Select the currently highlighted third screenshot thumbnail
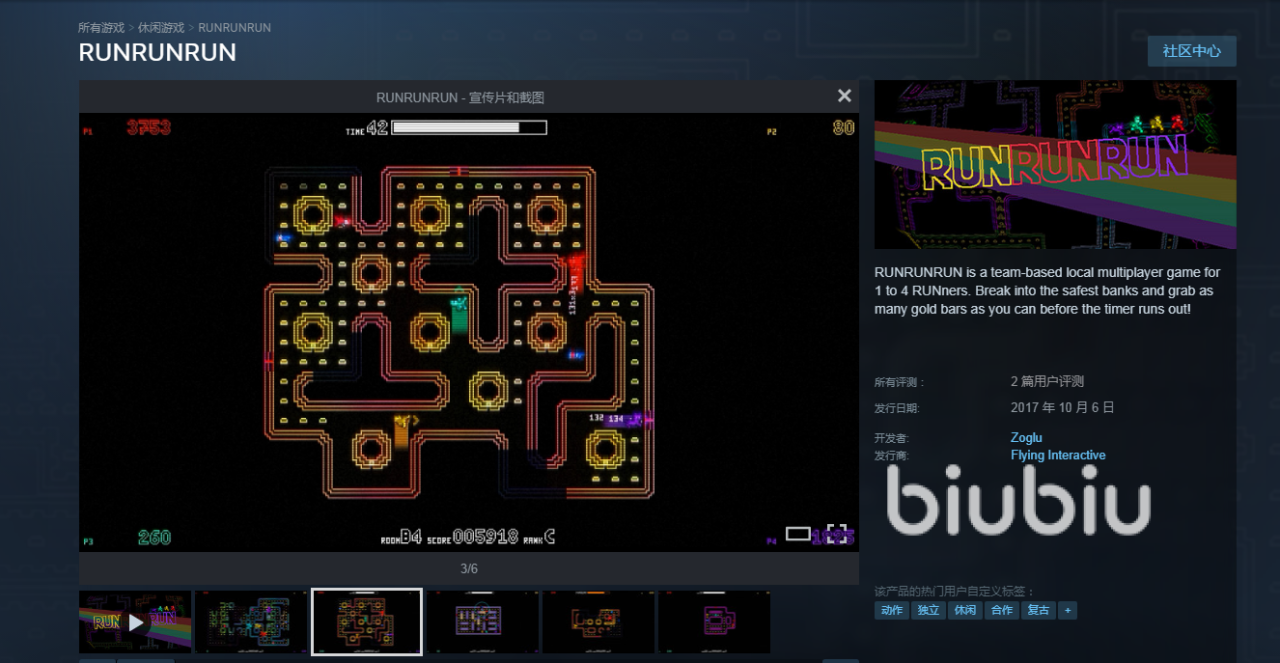Screen dimensions: 1280x663 tap(367, 622)
